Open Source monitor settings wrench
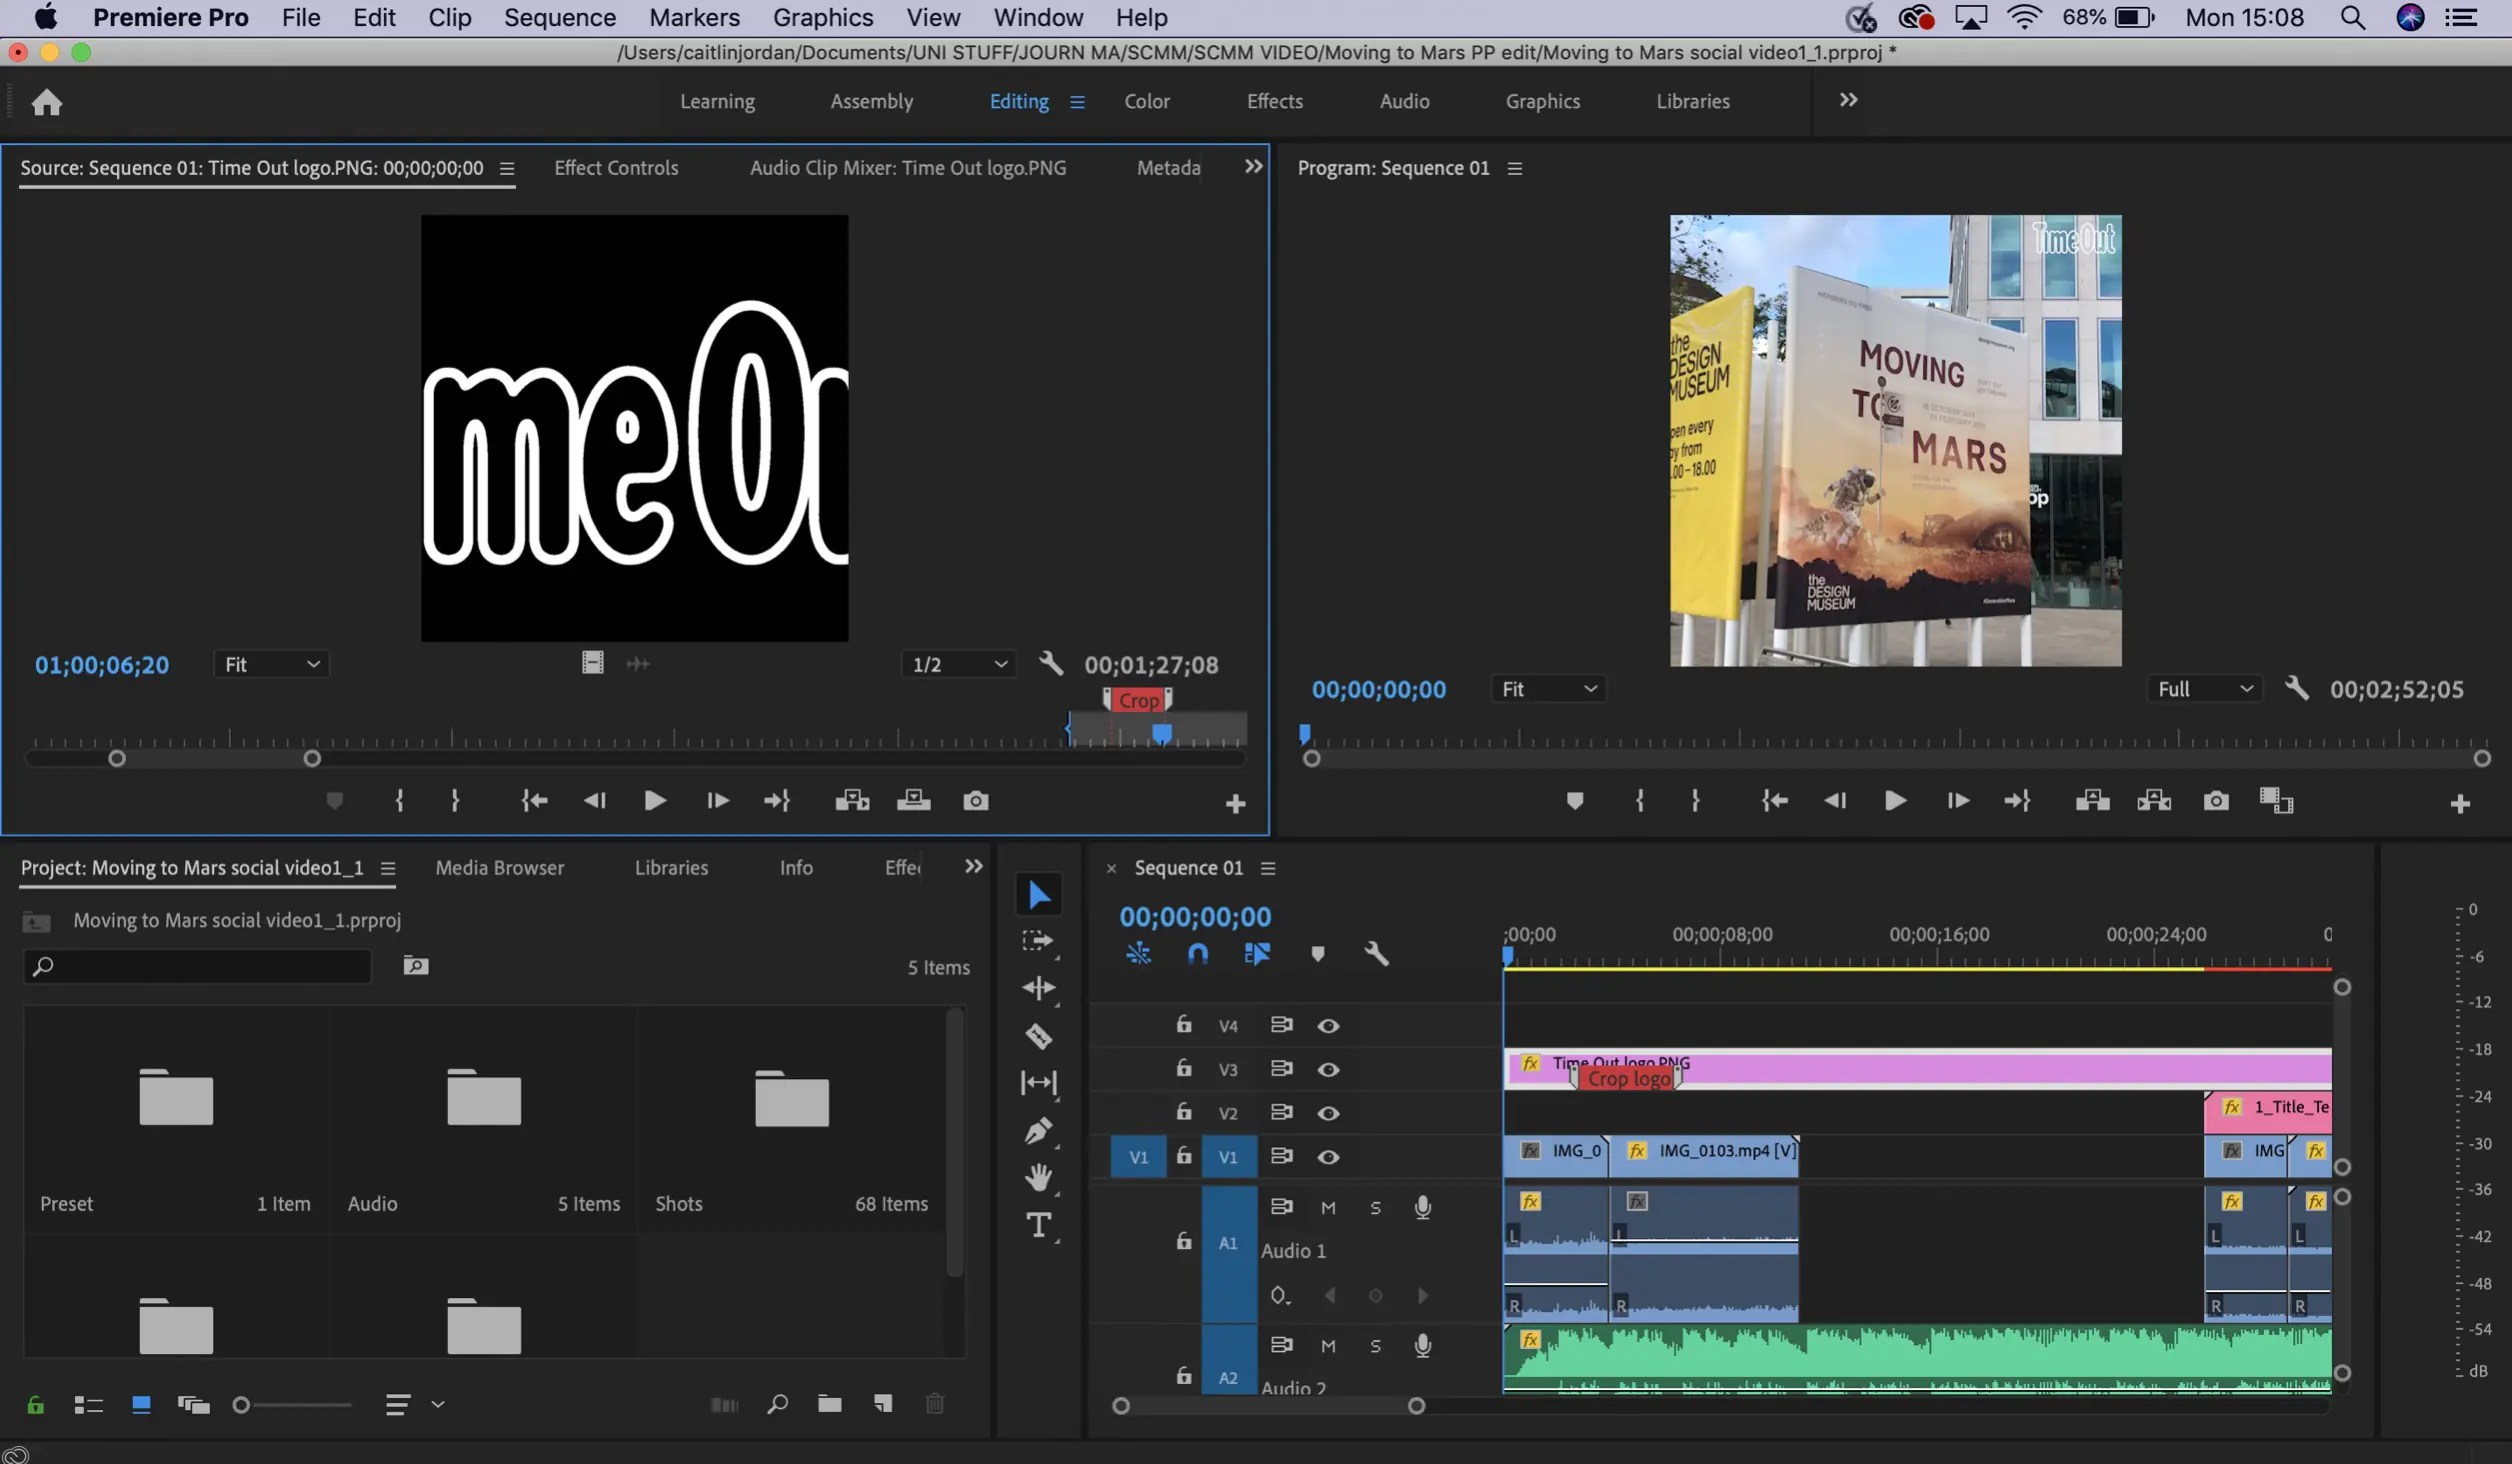The image size is (2512, 1464). coord(1051,664)
